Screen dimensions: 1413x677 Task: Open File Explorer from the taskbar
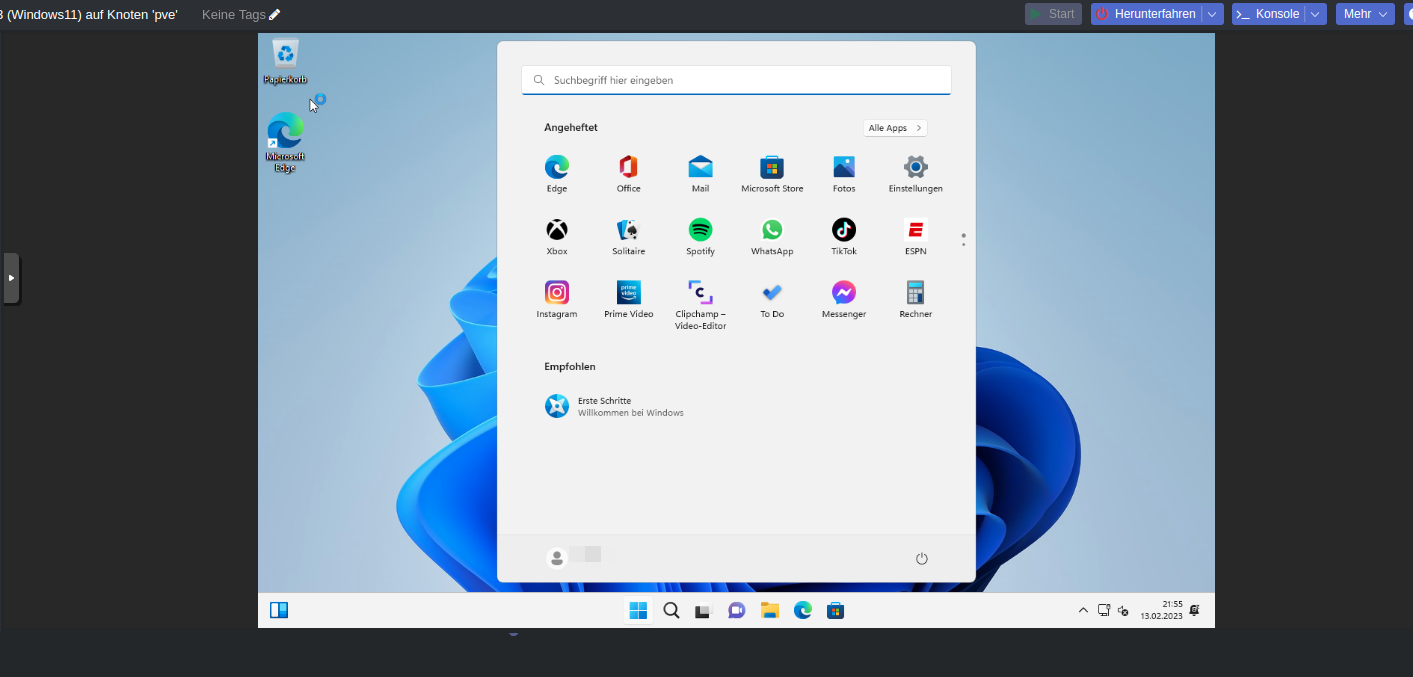click(x=770, y=610)
